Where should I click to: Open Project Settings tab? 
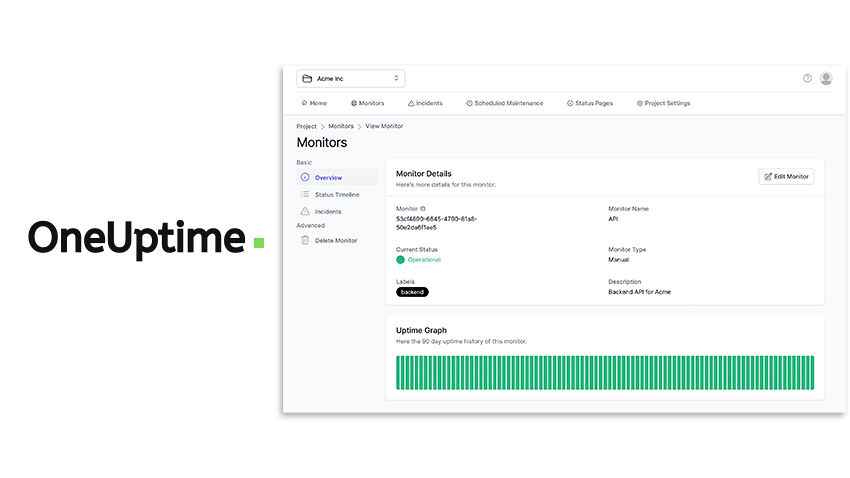pyautogui.click(x=664, y=103)
